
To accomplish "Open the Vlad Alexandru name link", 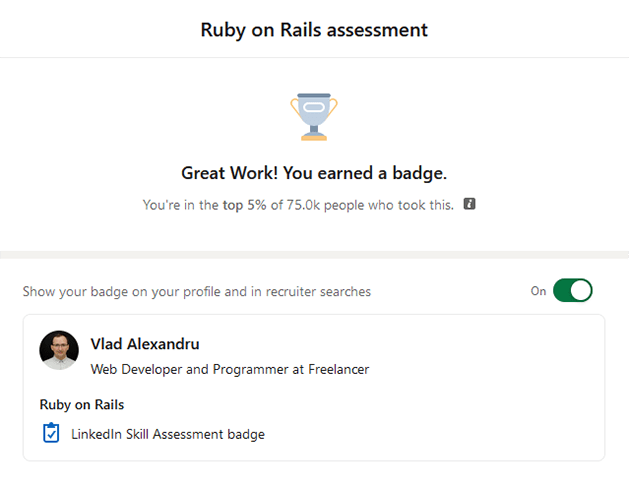I will pos(145,344).
